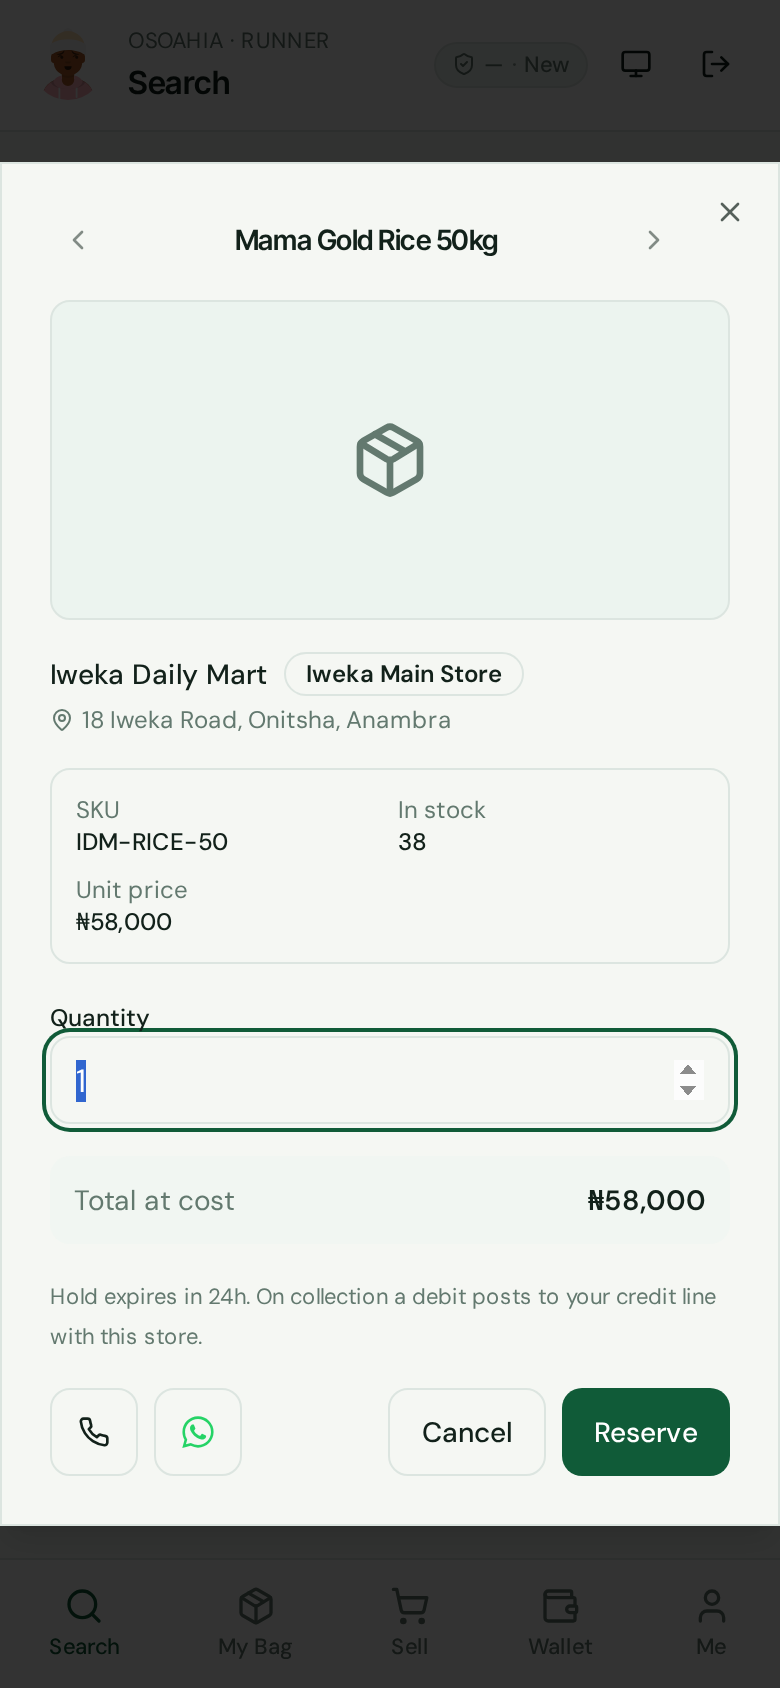This screenshot has height=1688, width=780.
Task: Switch to the Sell tab
Action: (x=409, y=1624)
